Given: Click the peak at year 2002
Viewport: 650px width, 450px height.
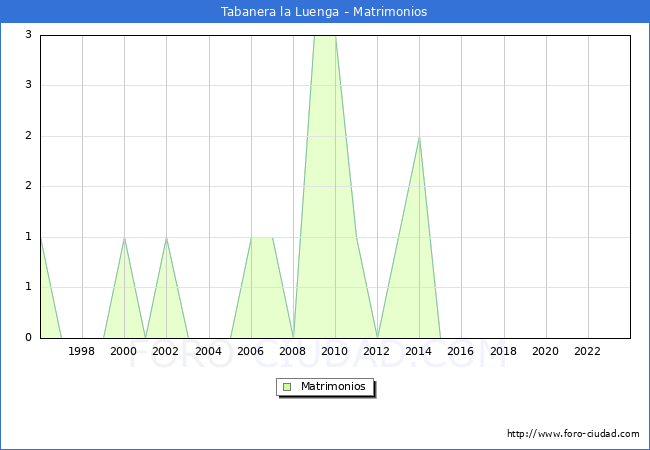Looking at the screenshot, I should coord(166,238).
